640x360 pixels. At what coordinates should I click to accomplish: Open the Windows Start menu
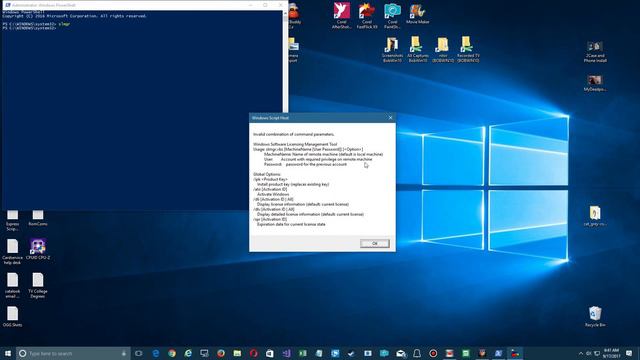click(8, 353)
